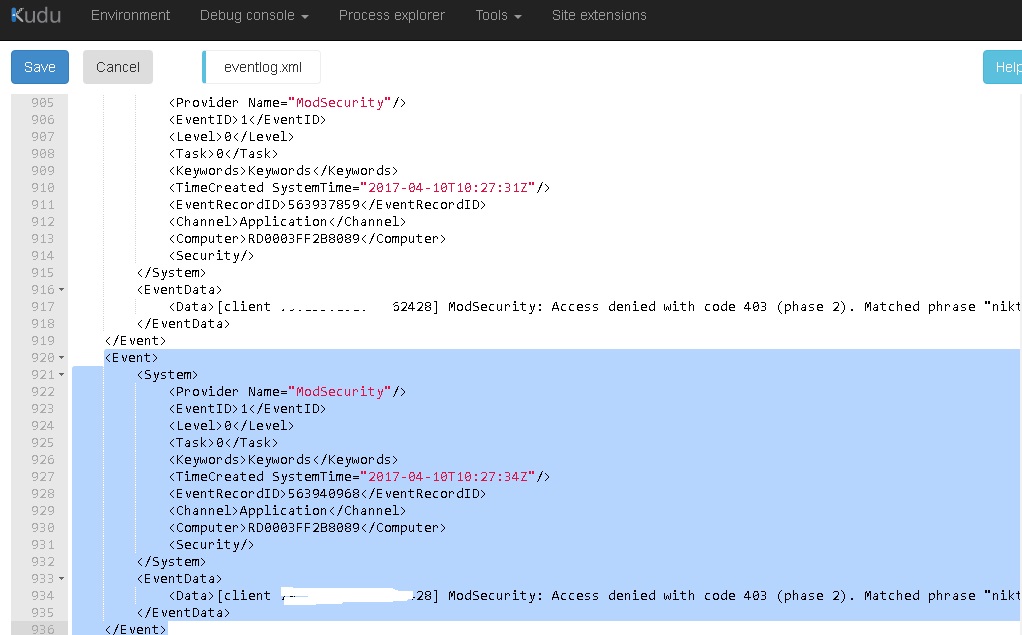Save the eventlog.xml file

click(x=40, y=67)
